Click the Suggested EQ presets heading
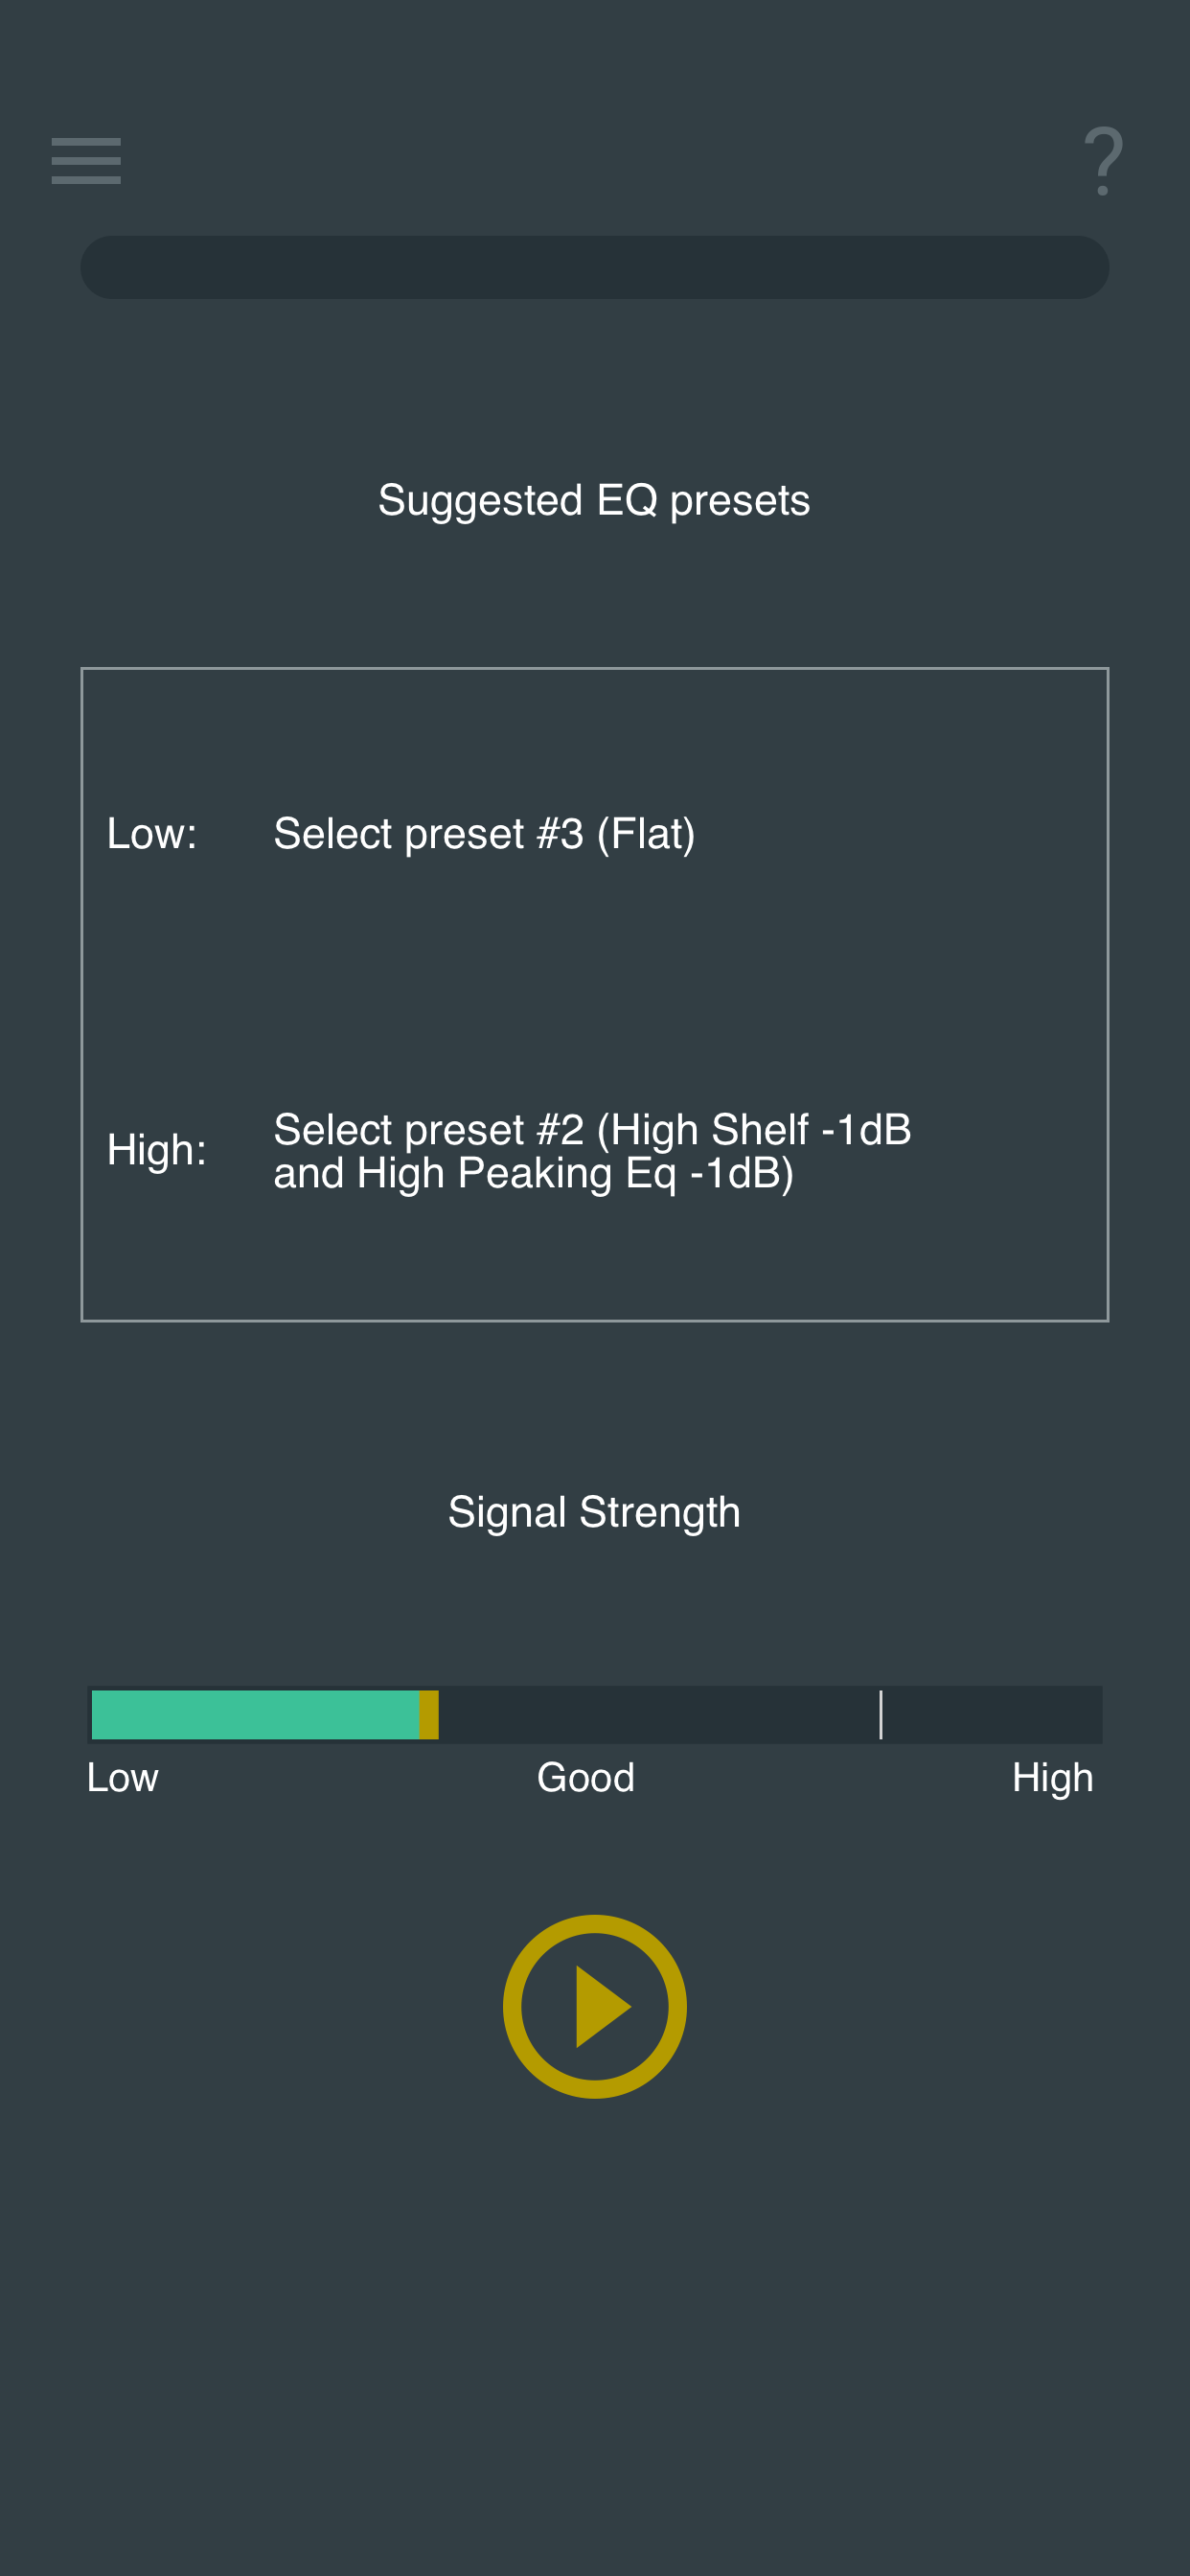Screen dimensions: 1190x2576 click(594, 500)
